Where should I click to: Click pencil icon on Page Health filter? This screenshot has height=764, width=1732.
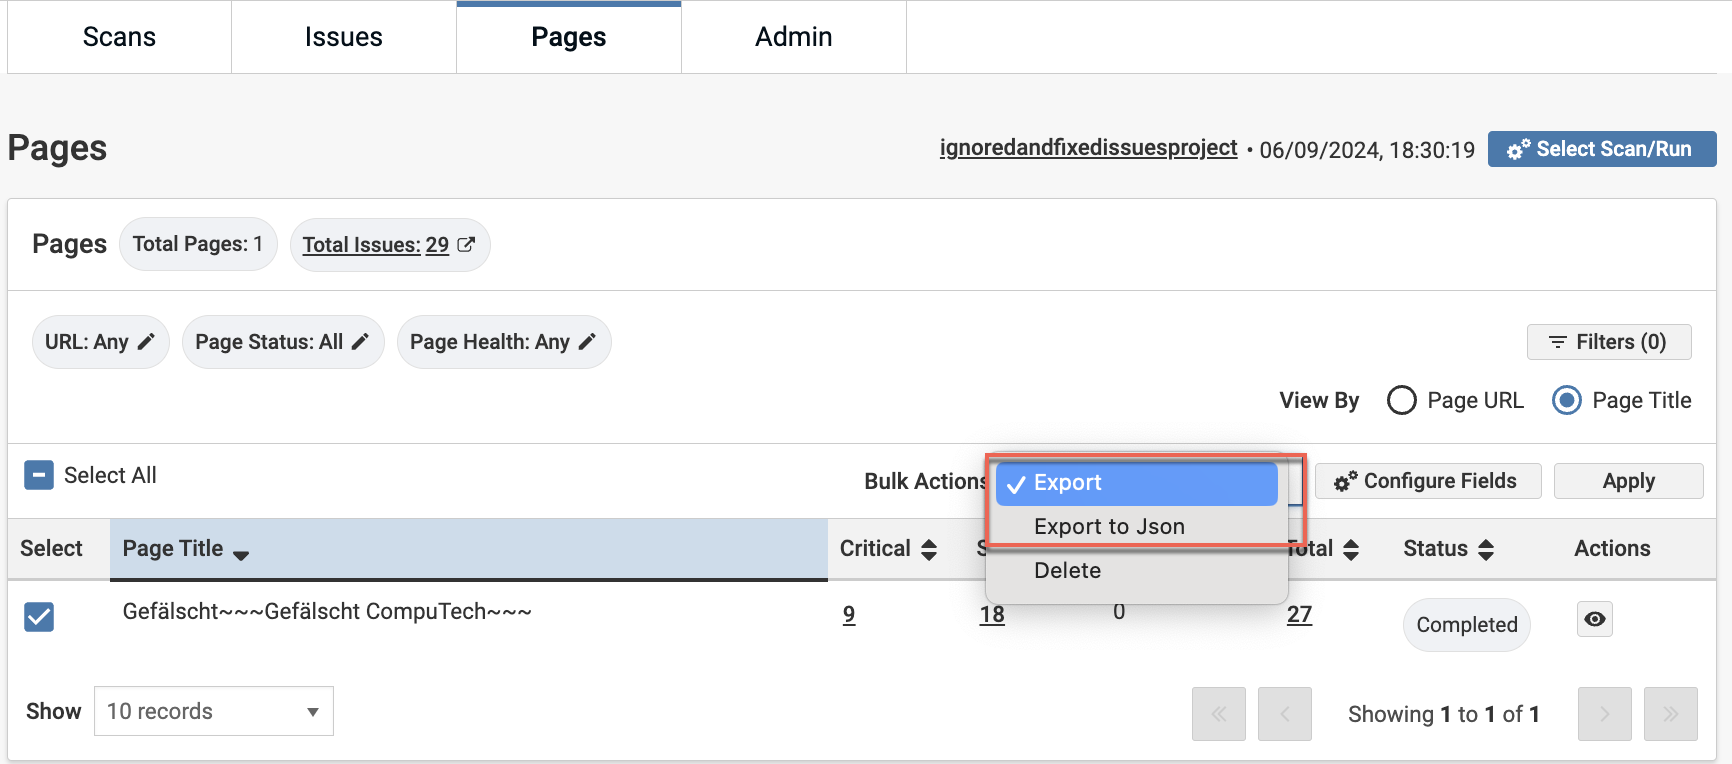coord(587,342)
